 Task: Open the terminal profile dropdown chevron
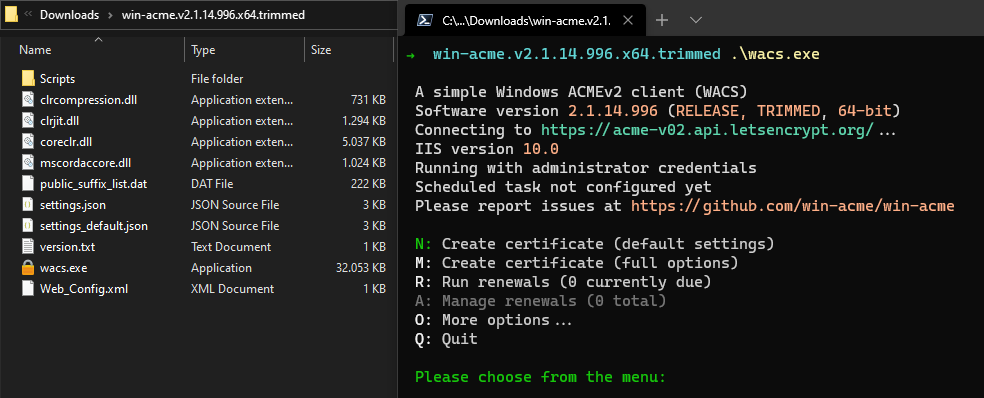(x=695, y=20)
